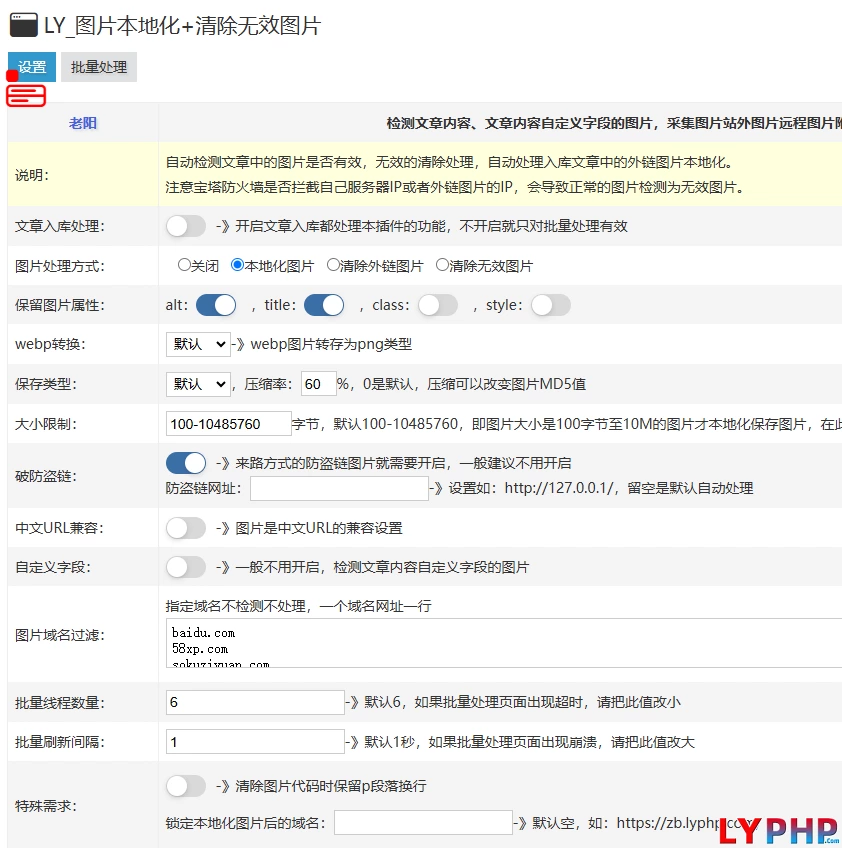Switch to the 批量处理 tab

99,67
